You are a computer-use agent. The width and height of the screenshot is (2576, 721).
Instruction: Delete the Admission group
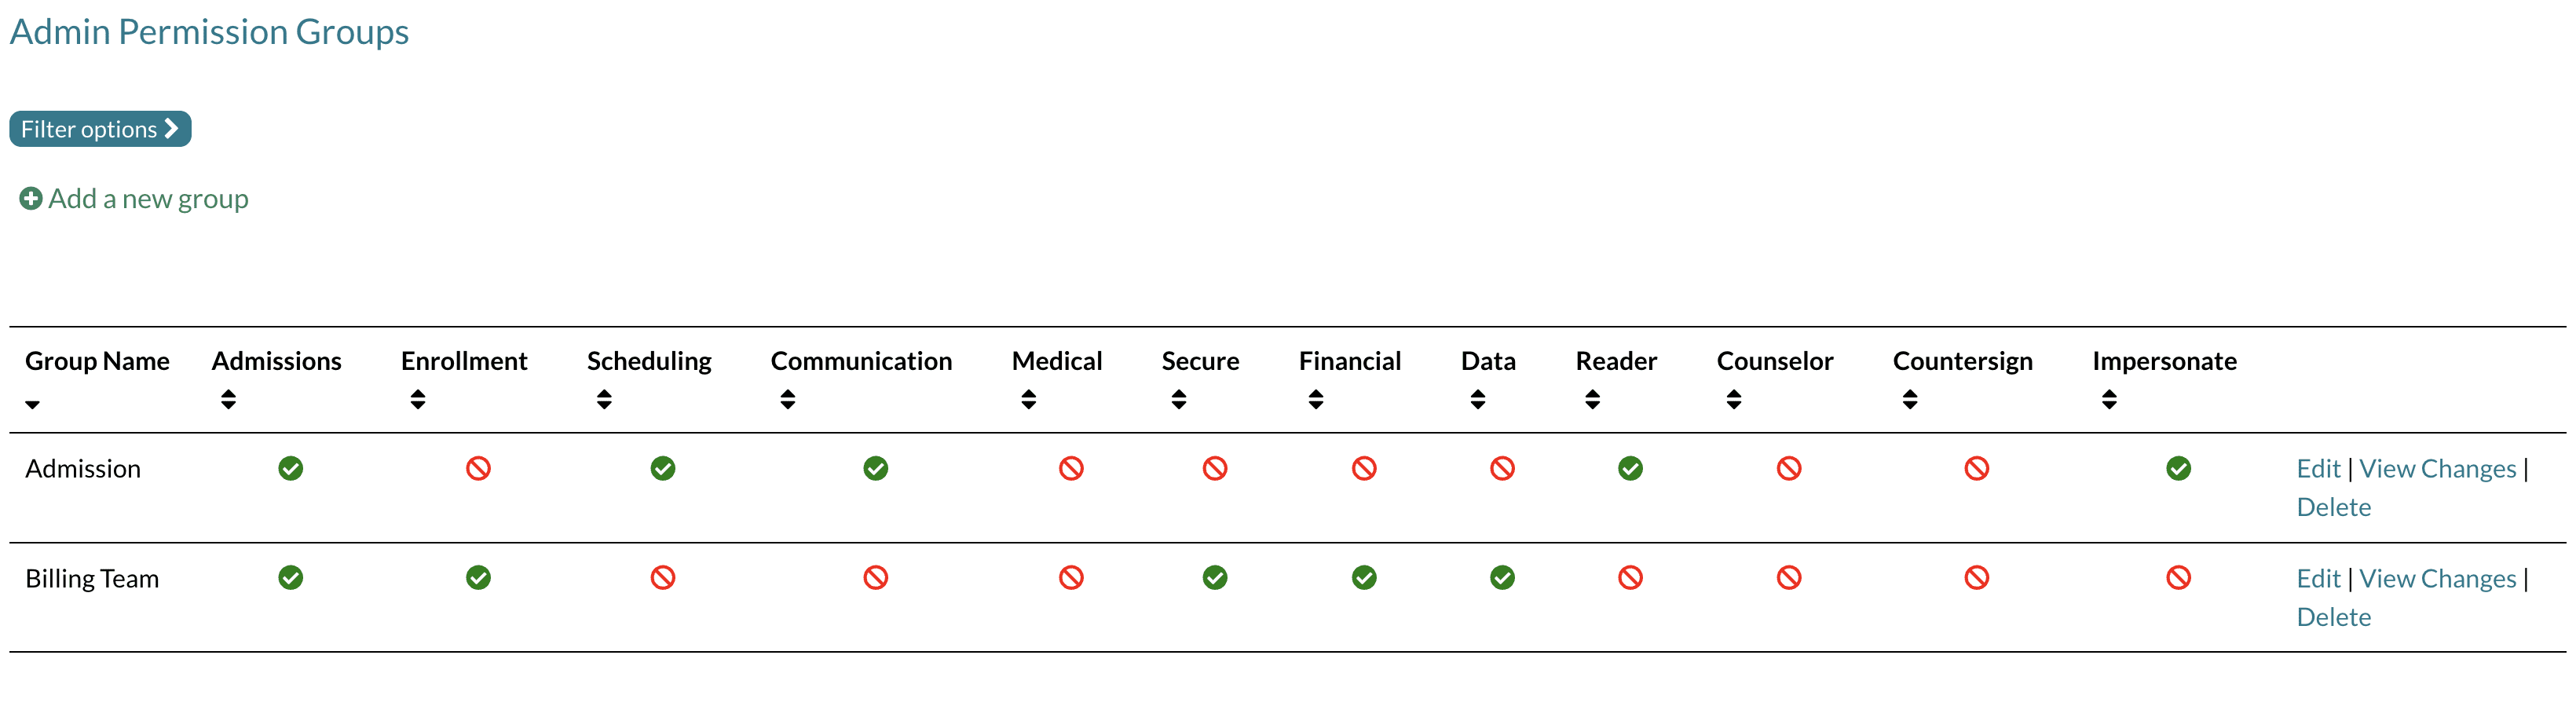2333,507
